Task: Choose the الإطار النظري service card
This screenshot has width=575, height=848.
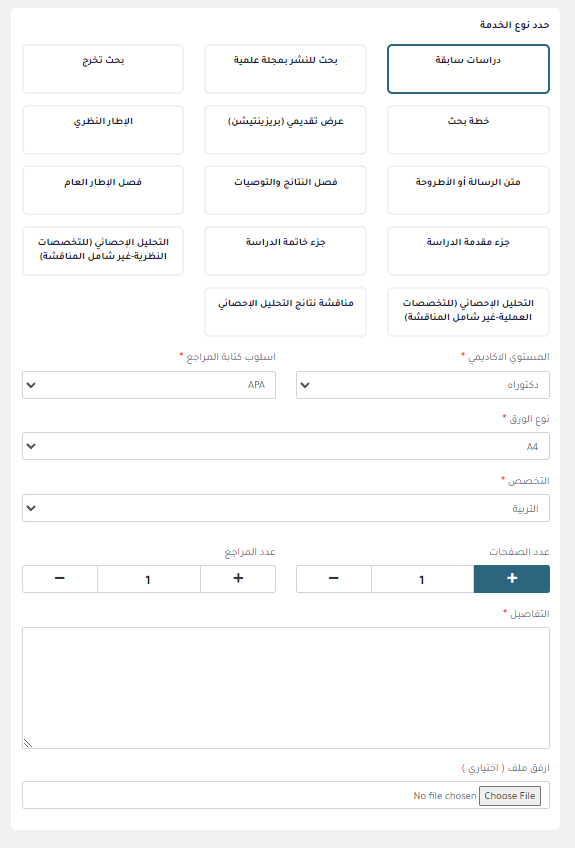Action: click(x=103, y=130)
